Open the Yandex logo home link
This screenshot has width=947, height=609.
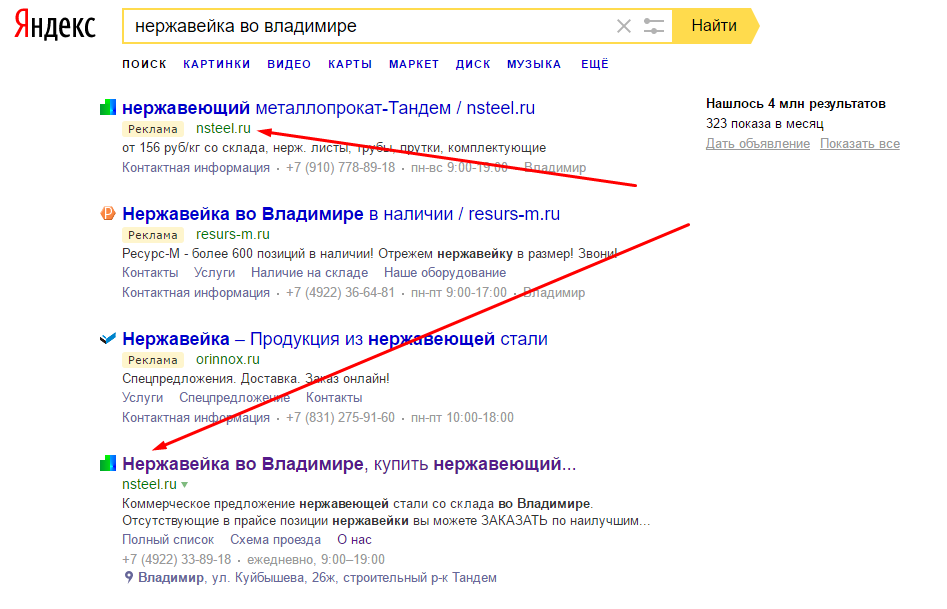pos(55,26)
